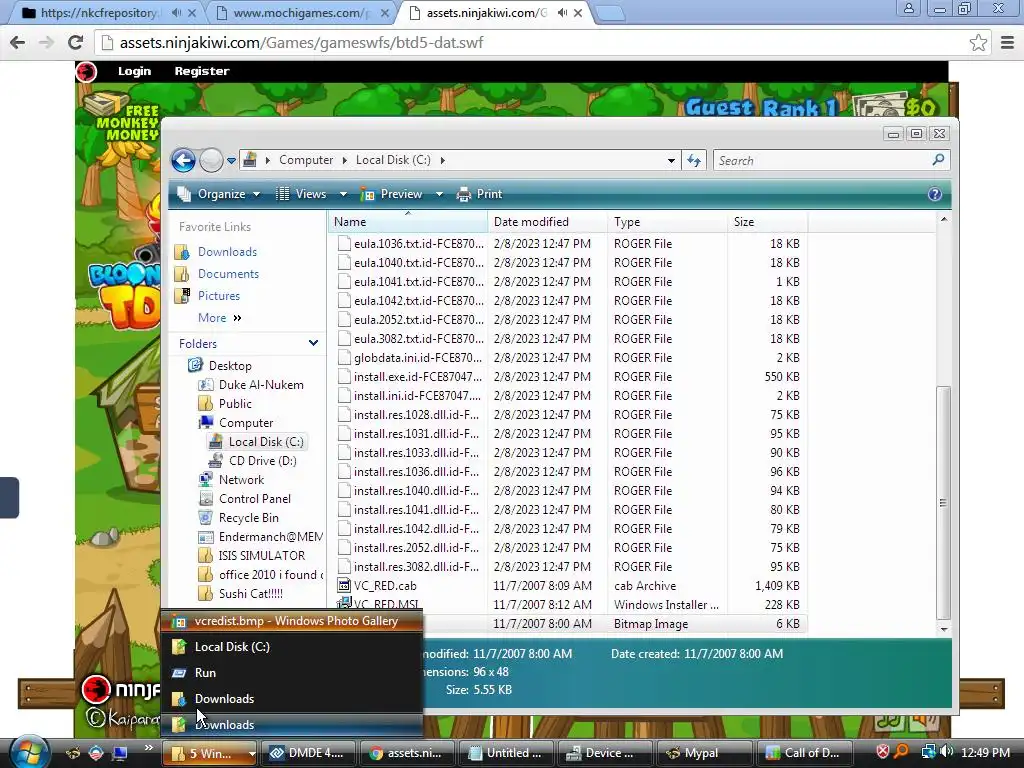Screen dimensions: 1024x768
Task: Open Documents in Favorite Links
Action: click(x=229, y=274)
